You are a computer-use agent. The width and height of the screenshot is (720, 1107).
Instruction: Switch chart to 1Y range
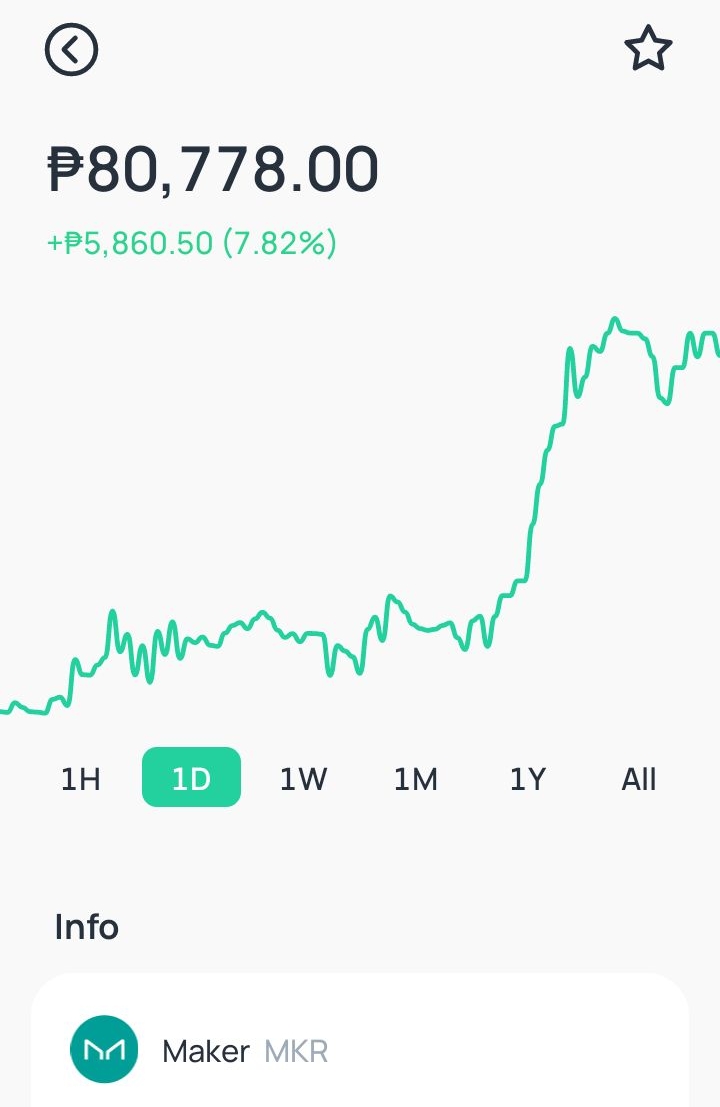[x=528, y=779]
